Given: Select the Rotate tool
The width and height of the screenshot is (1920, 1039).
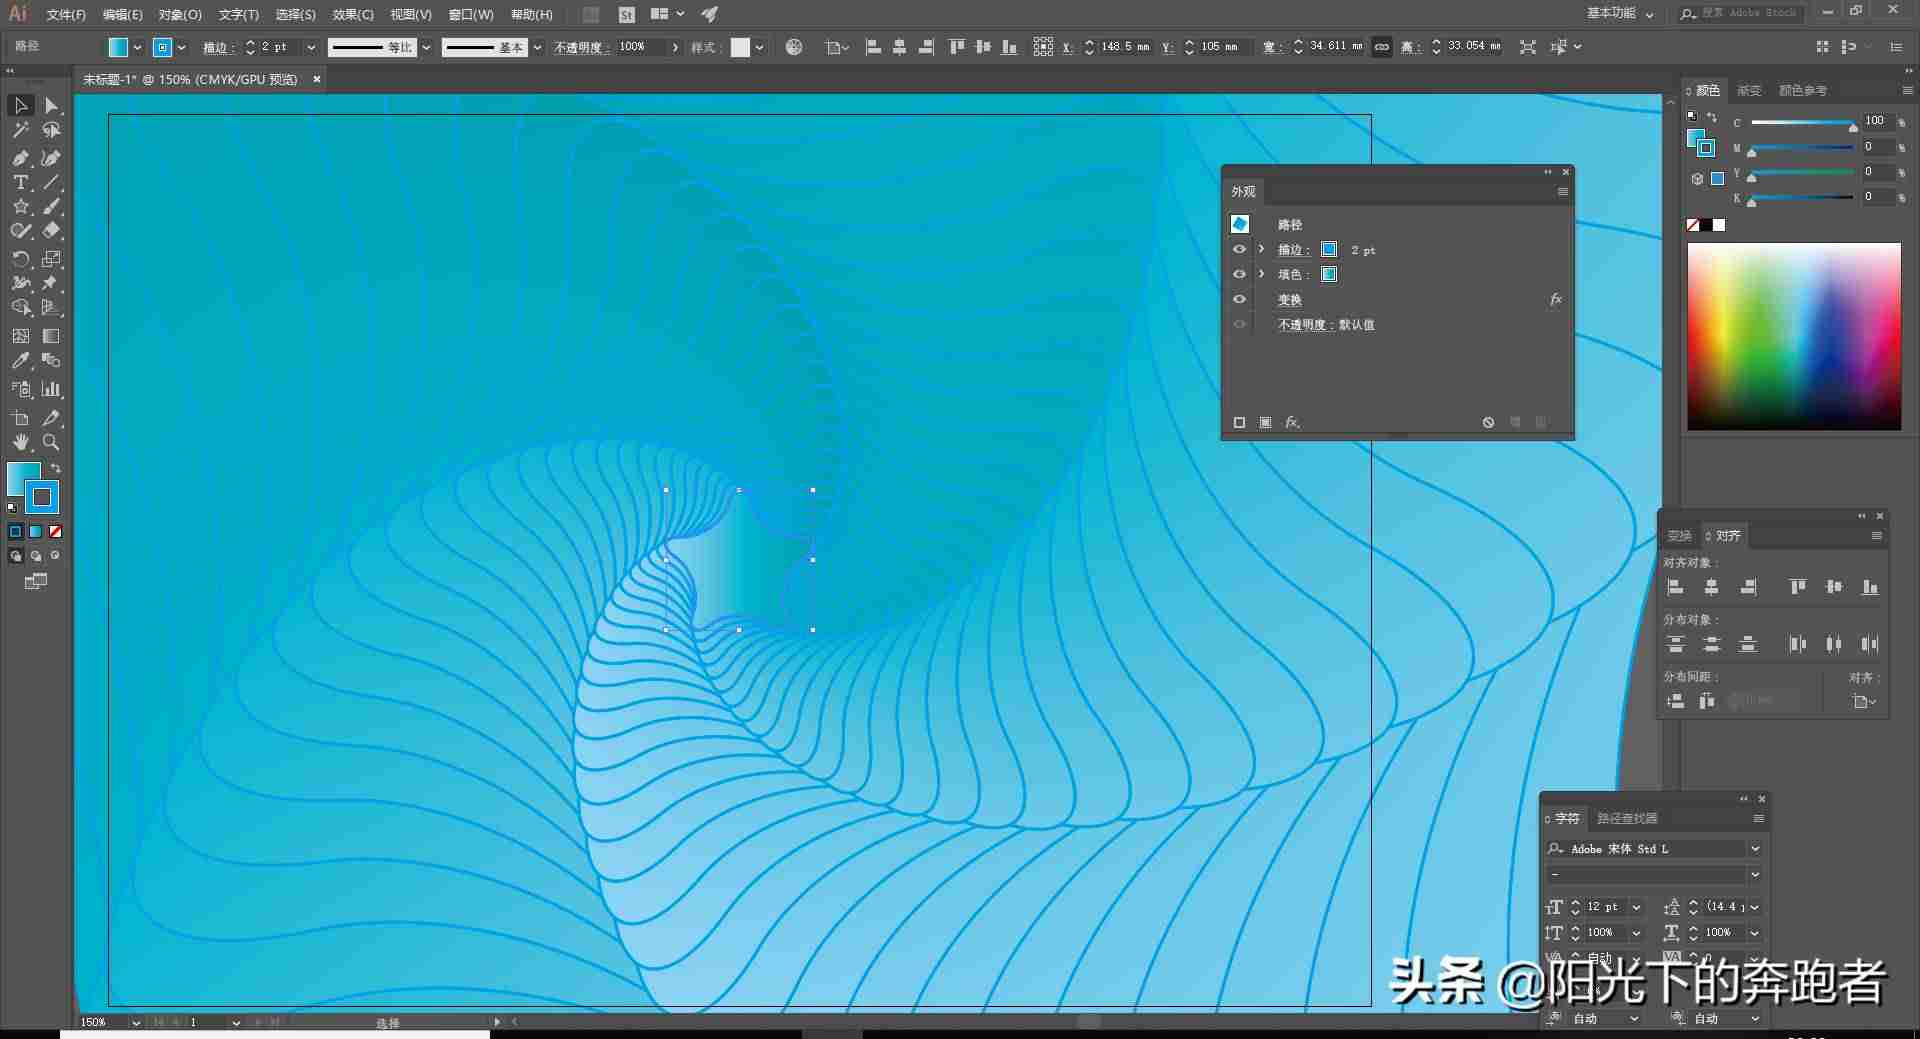Looking at the screenshot, I should pos(20,259).
